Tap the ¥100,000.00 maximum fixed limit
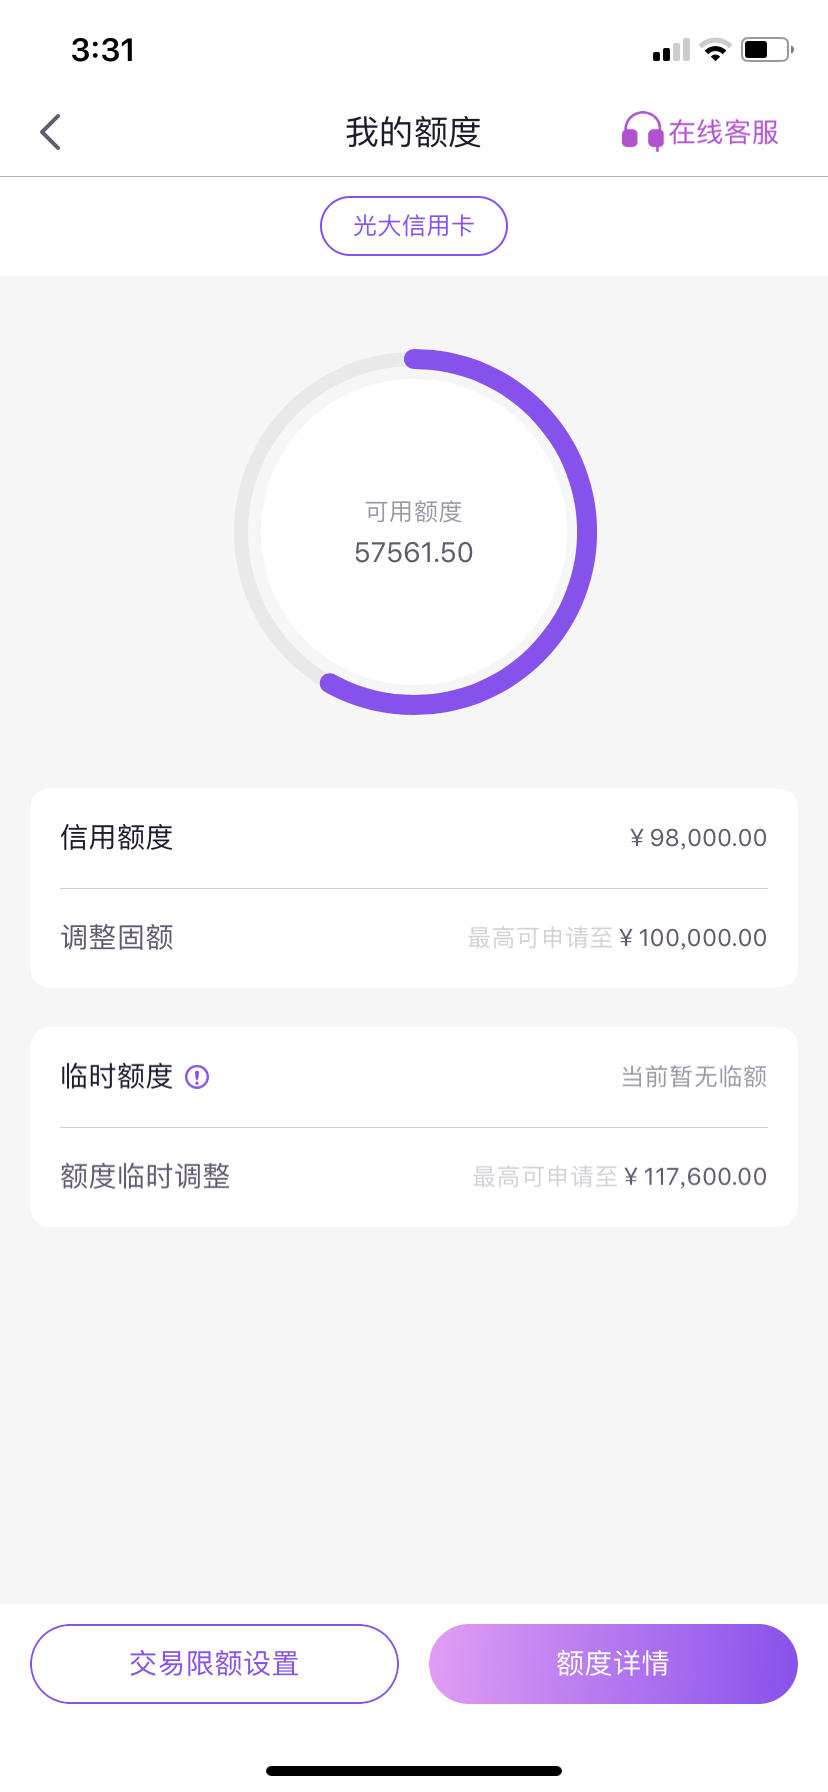Viewport: 828px width, 1792px height. [x=693, y=938]
